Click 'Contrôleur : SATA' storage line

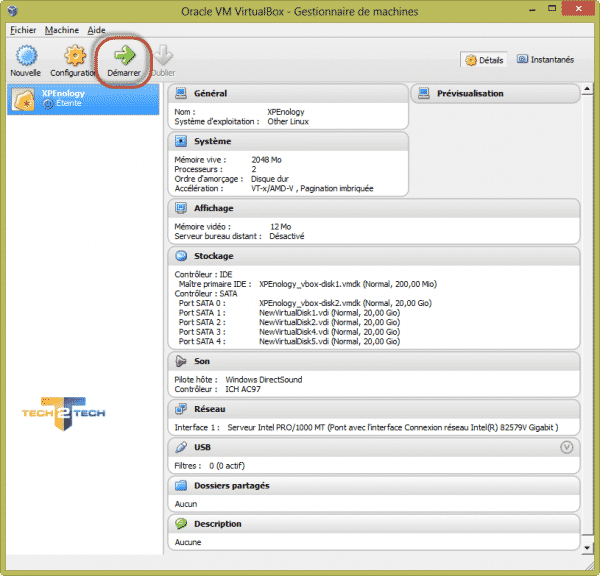(x=206, y=294)
